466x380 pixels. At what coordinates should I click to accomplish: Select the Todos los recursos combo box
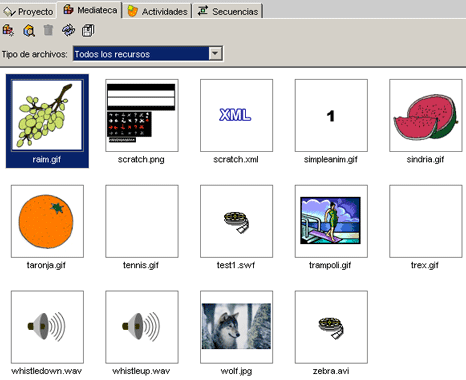[148, 53]
